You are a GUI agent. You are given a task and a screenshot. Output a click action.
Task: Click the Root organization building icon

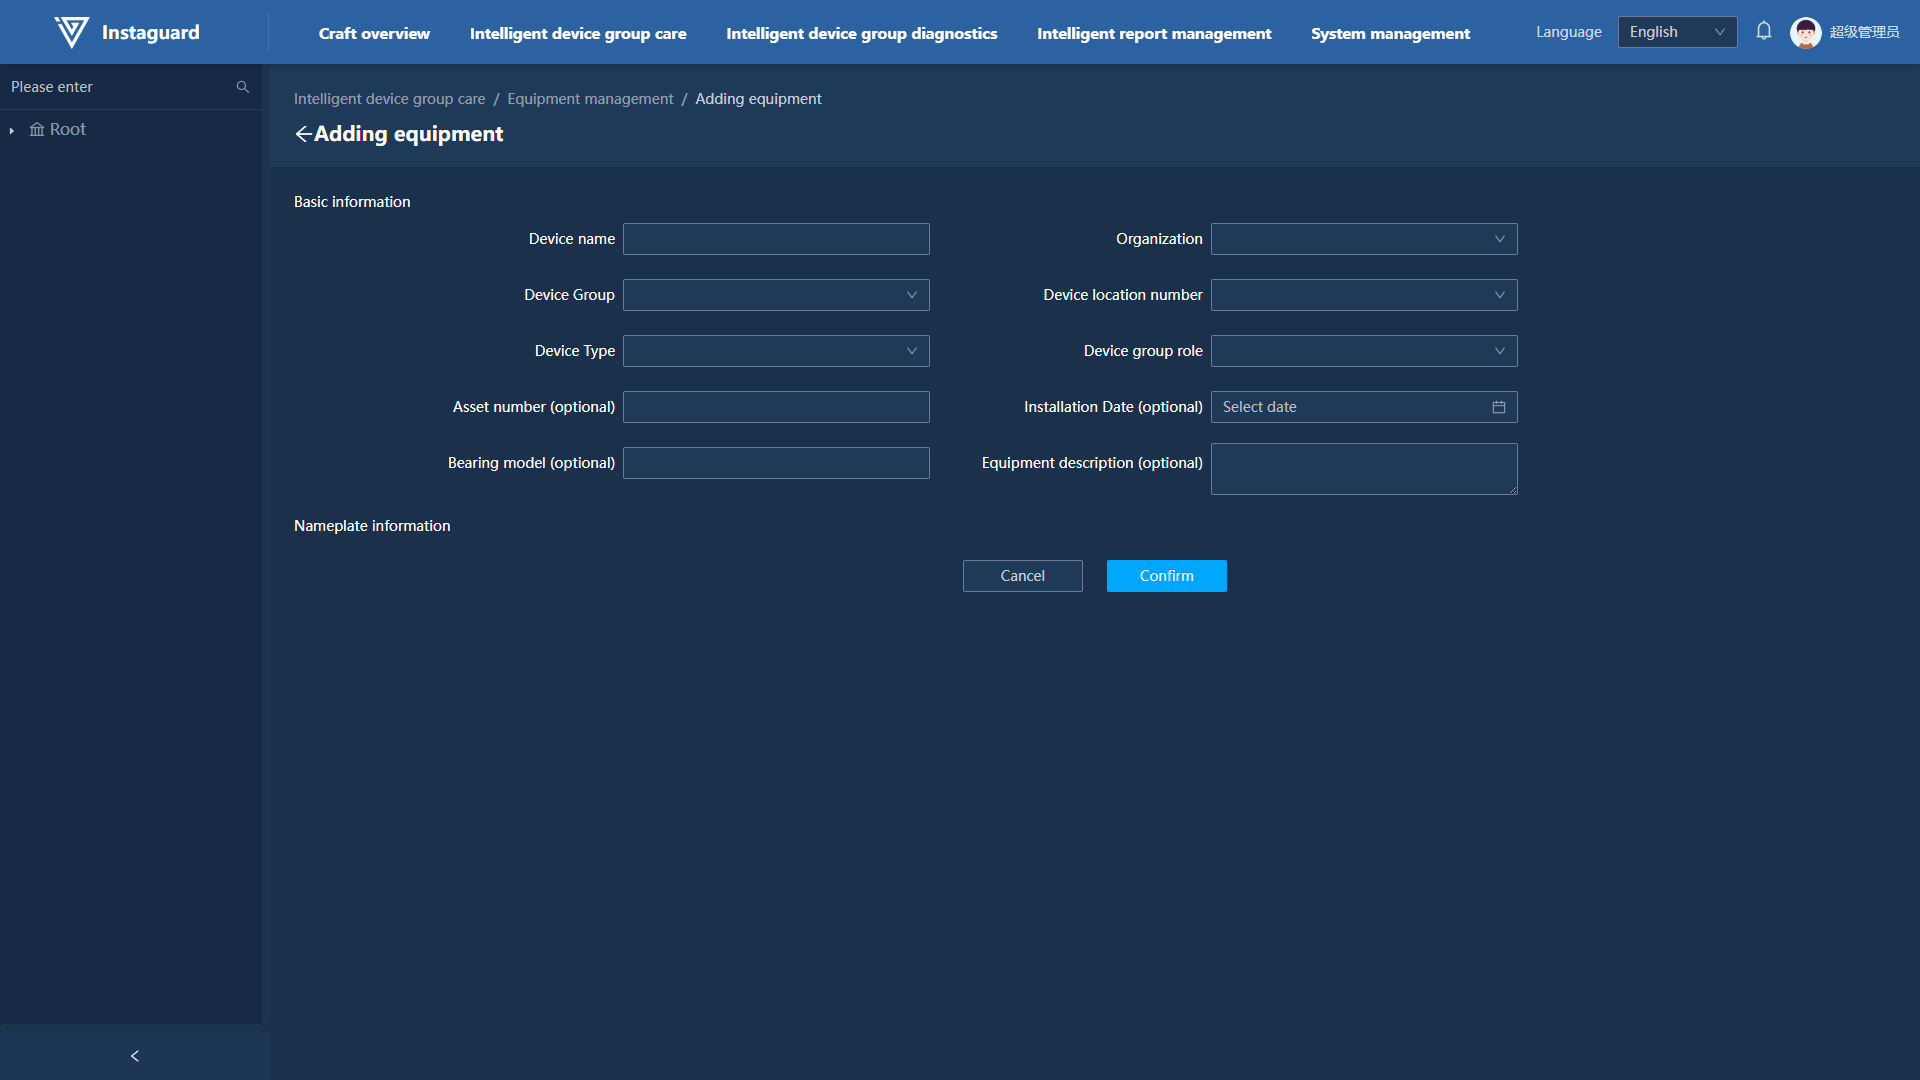37,129
